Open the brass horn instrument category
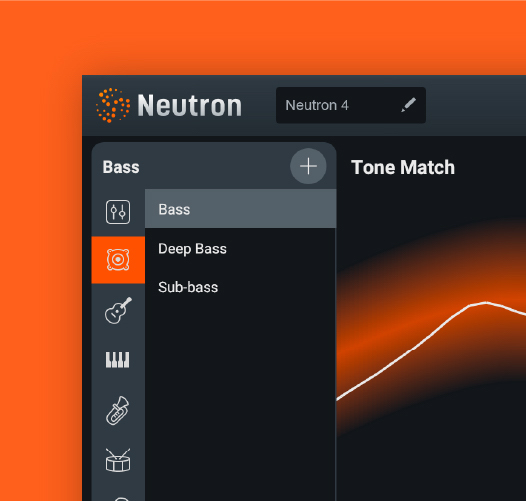This screenshot has height=501, width=526. 118,410
